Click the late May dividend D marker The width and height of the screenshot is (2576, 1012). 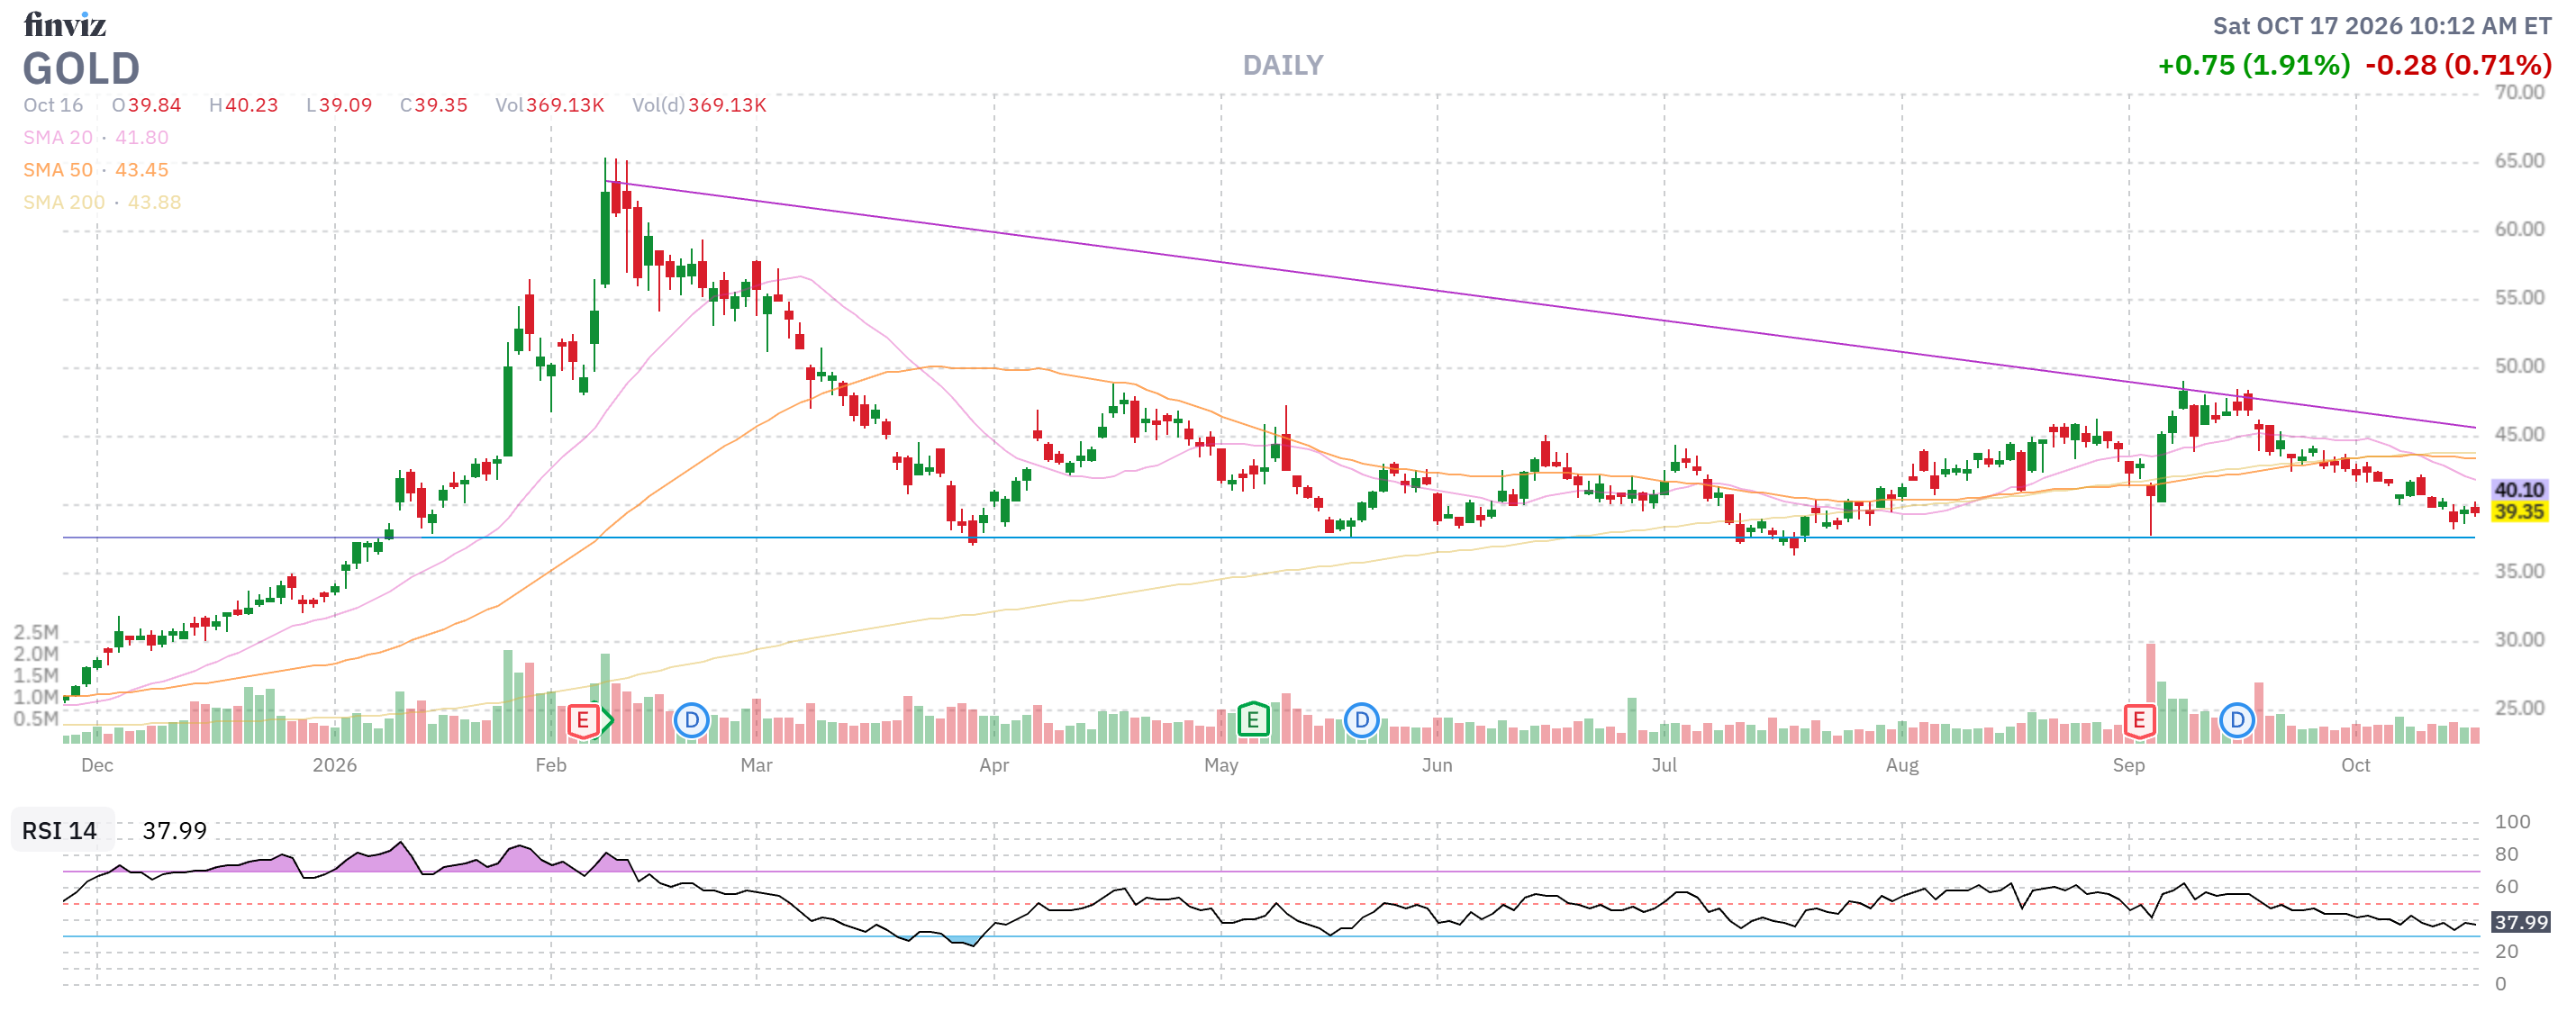1361,721
